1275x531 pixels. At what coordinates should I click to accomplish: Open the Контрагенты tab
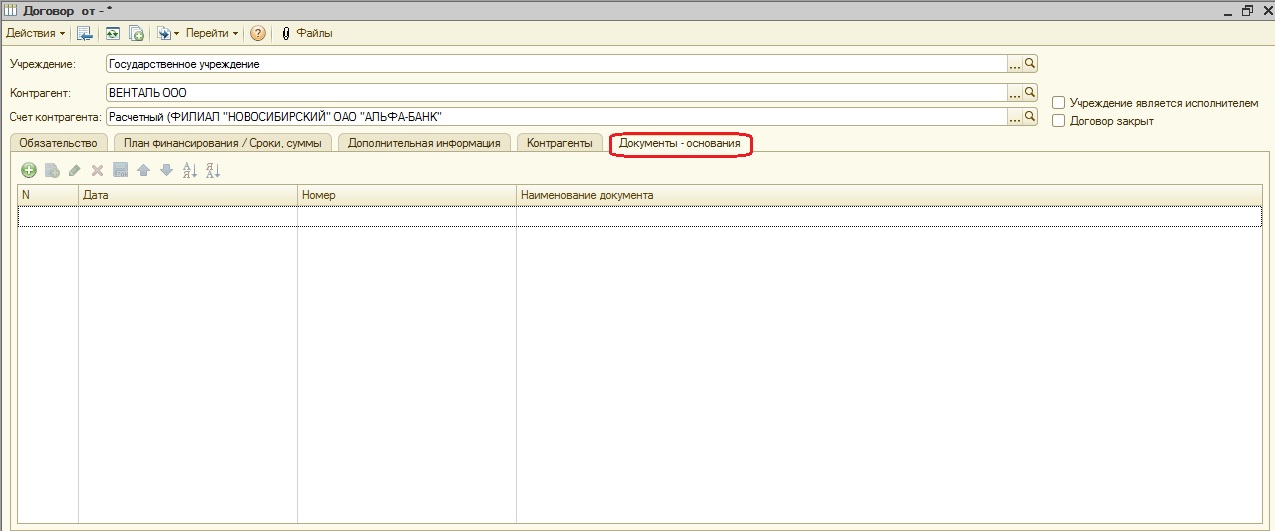coord(560,143)
